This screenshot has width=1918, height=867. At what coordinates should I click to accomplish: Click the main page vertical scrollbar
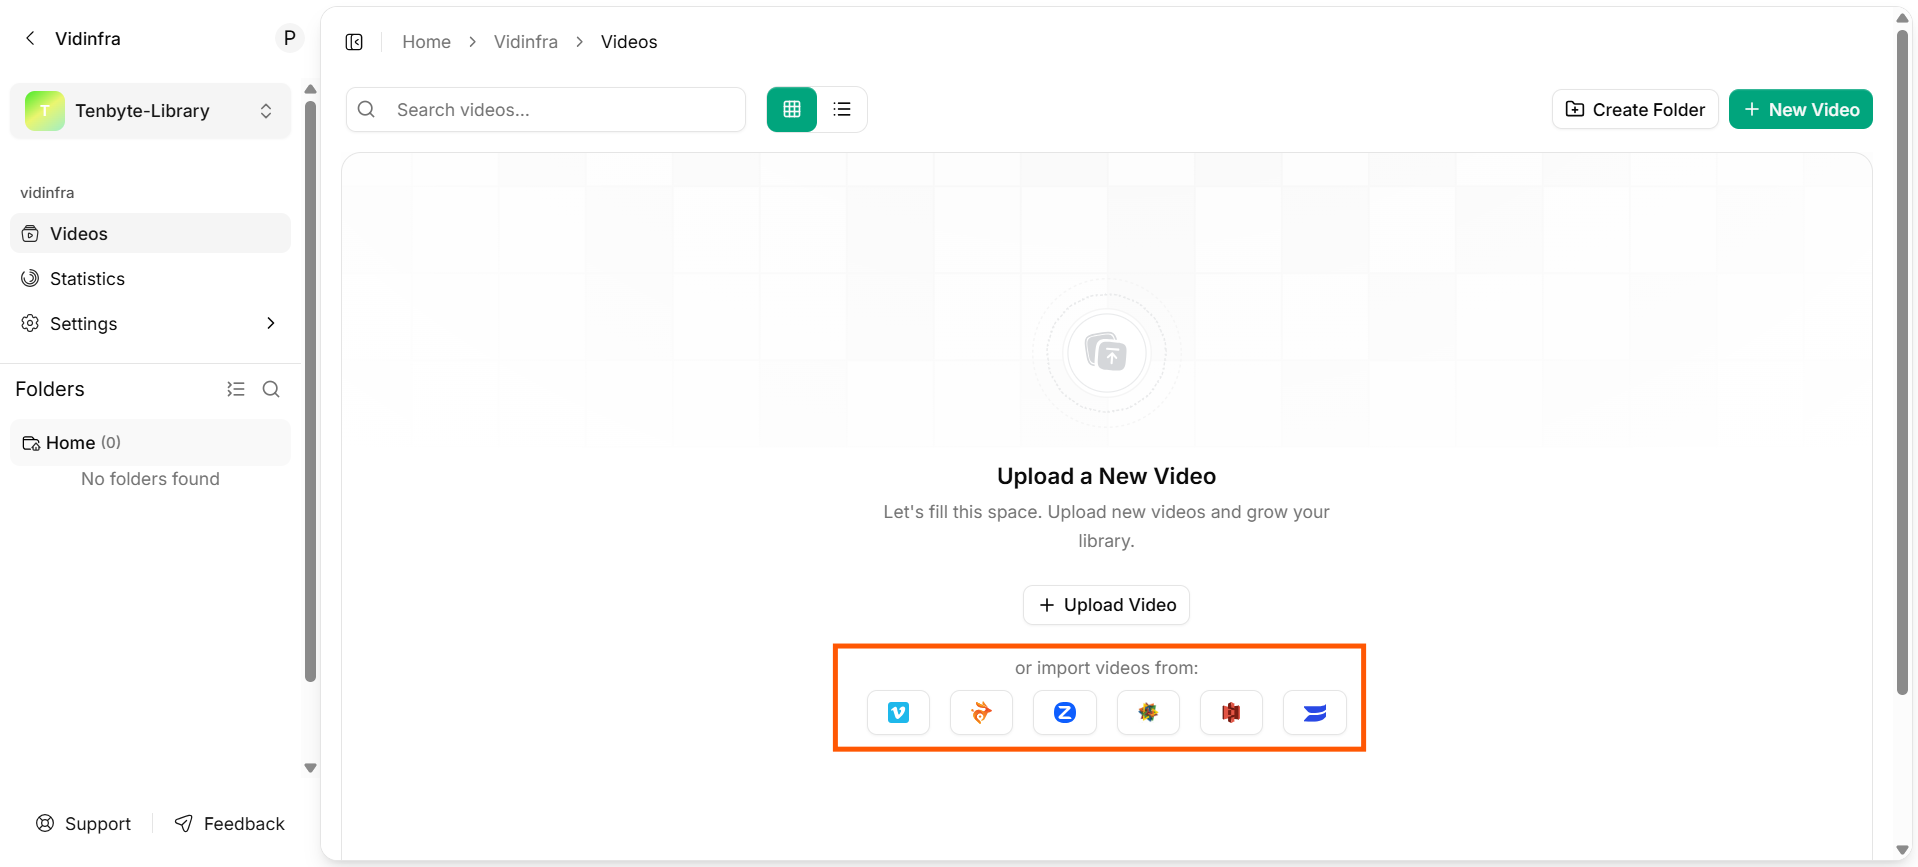tap(1902, 360)
